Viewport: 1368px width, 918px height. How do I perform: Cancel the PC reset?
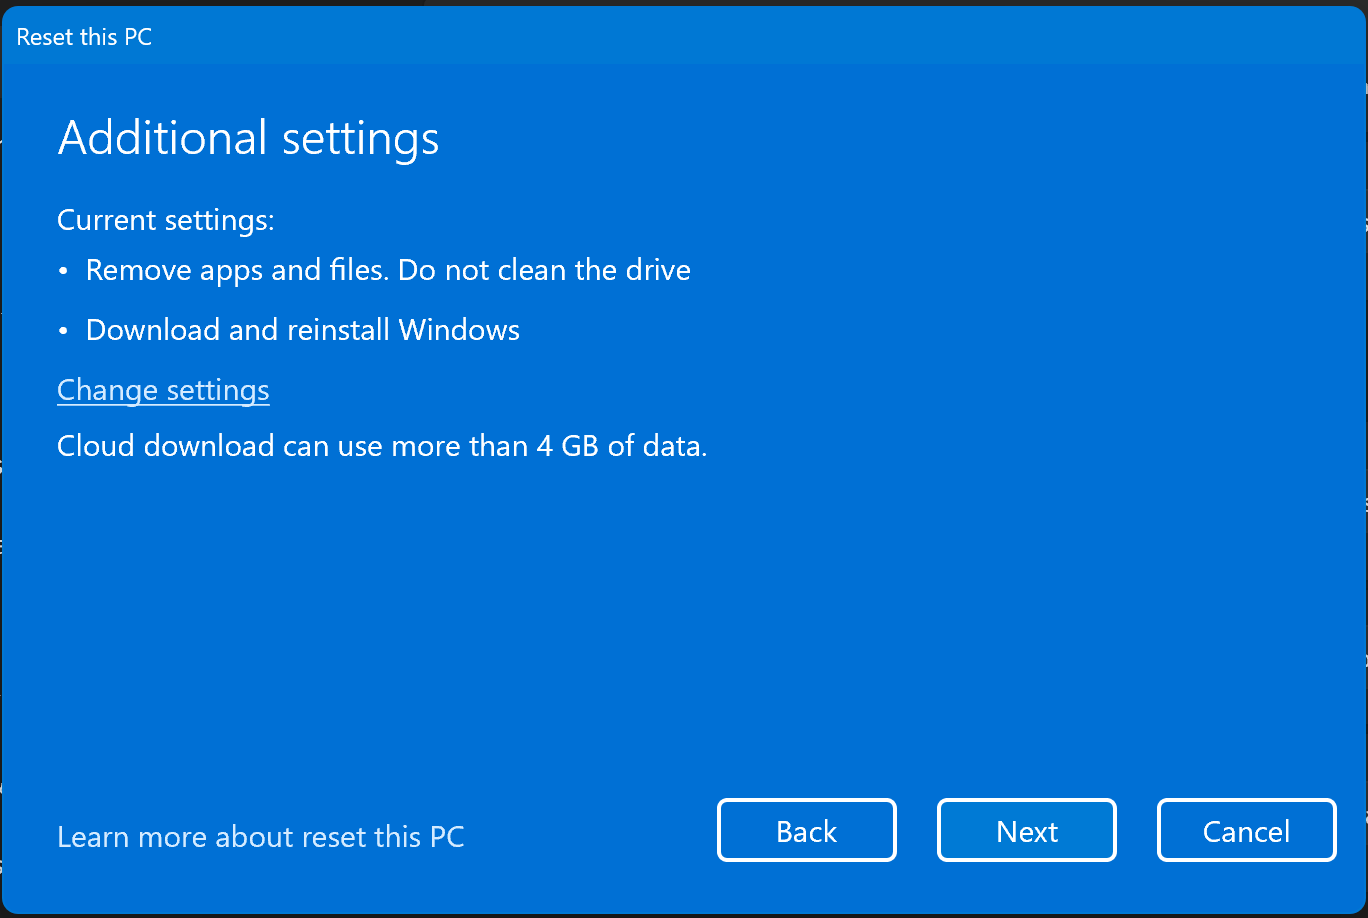click(1246, 831)
